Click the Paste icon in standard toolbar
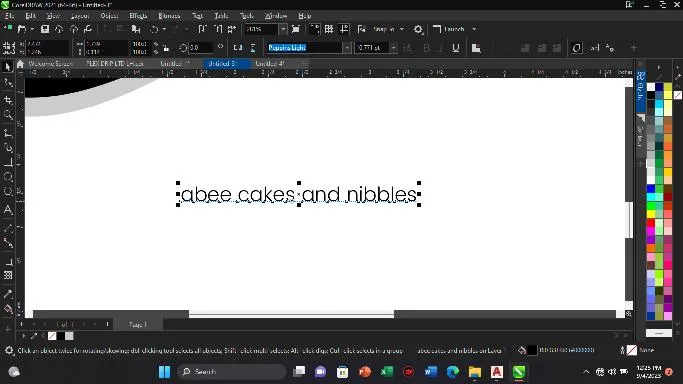The width and height of the screenshot is (683, 384). tap(136, 29)
